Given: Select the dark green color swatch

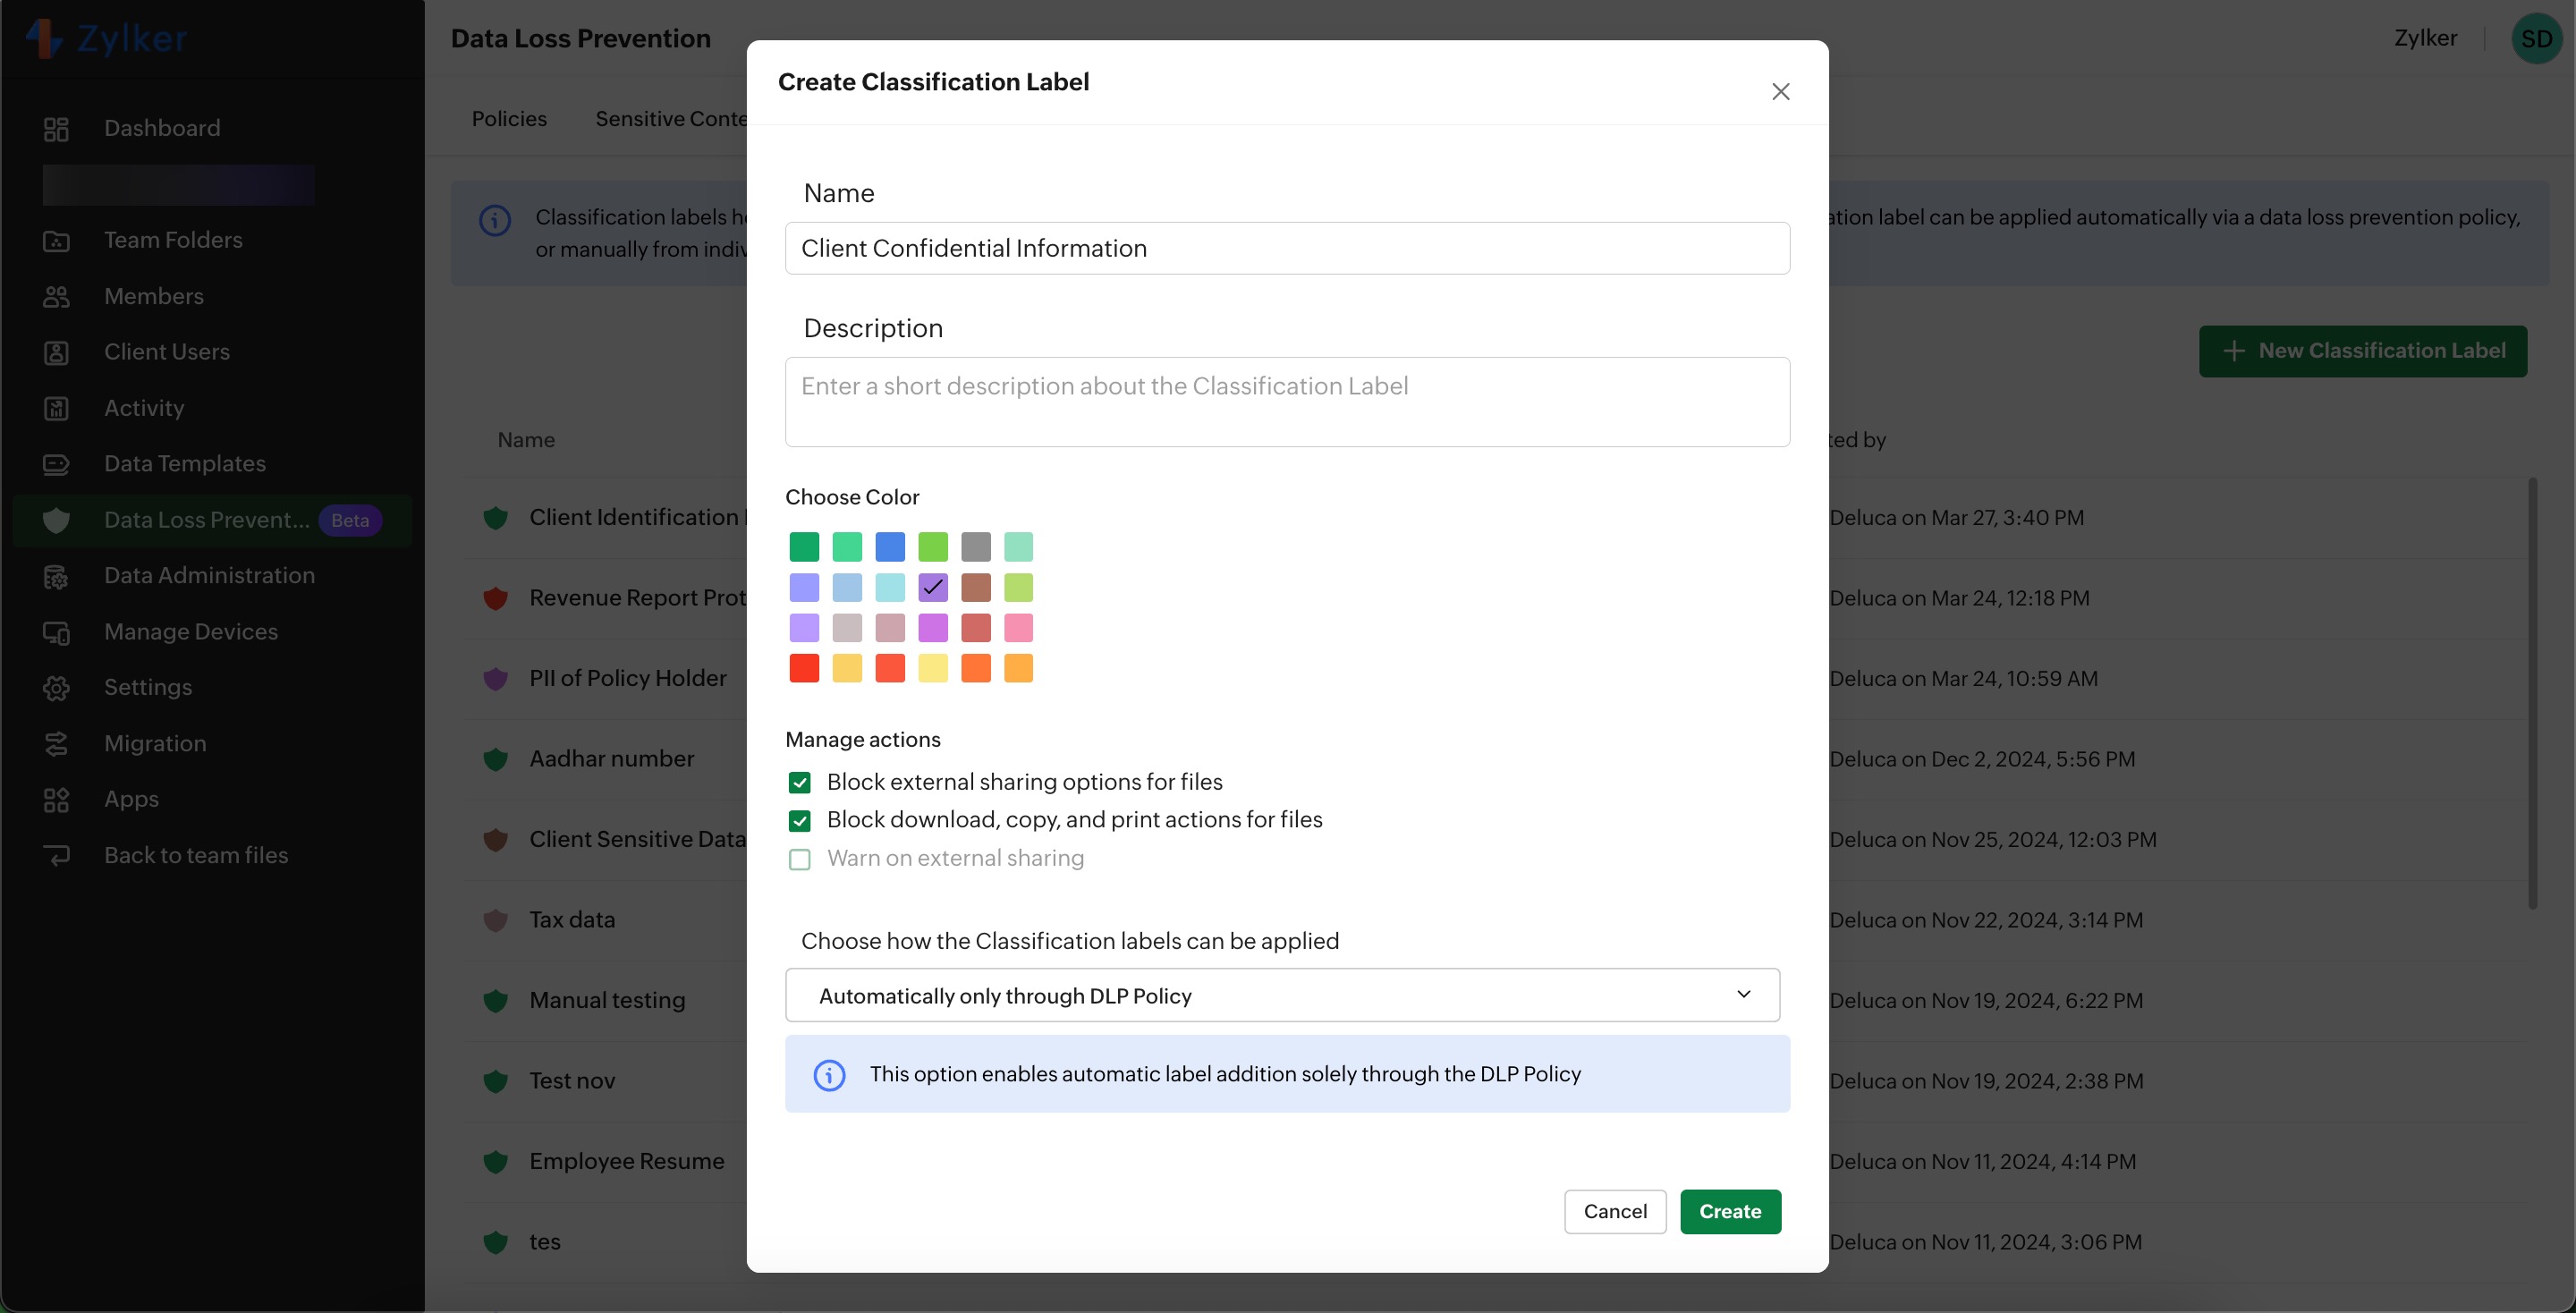Looking at the screenshot, I should (x=804, y=547).
